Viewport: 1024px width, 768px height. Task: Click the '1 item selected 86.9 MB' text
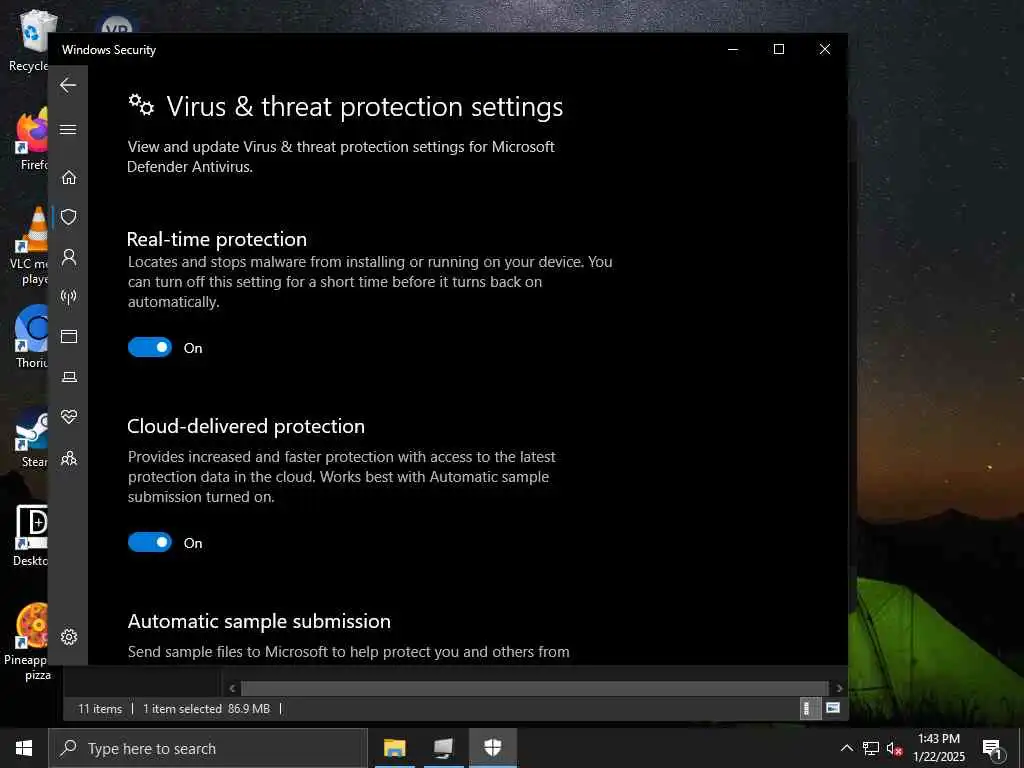(206, 709)
